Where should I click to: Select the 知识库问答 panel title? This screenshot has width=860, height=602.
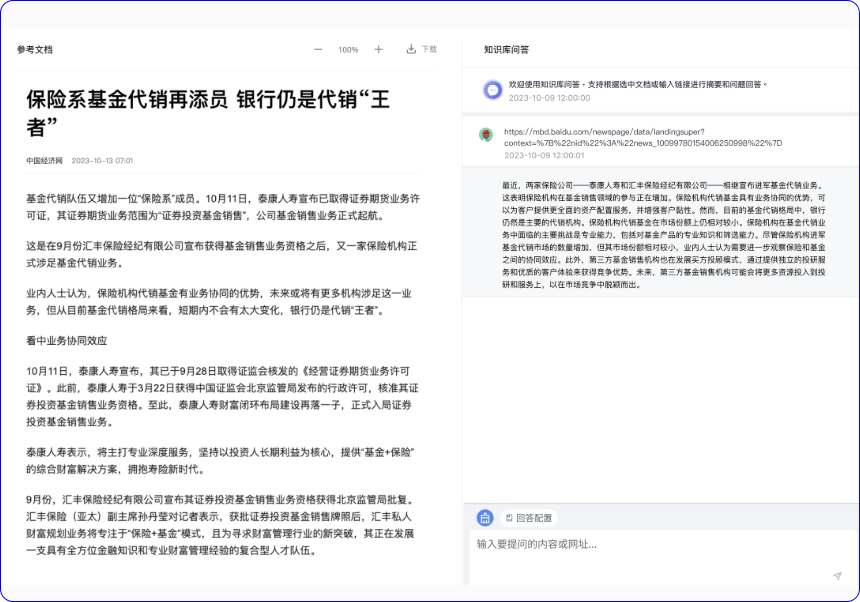[506, 49]
